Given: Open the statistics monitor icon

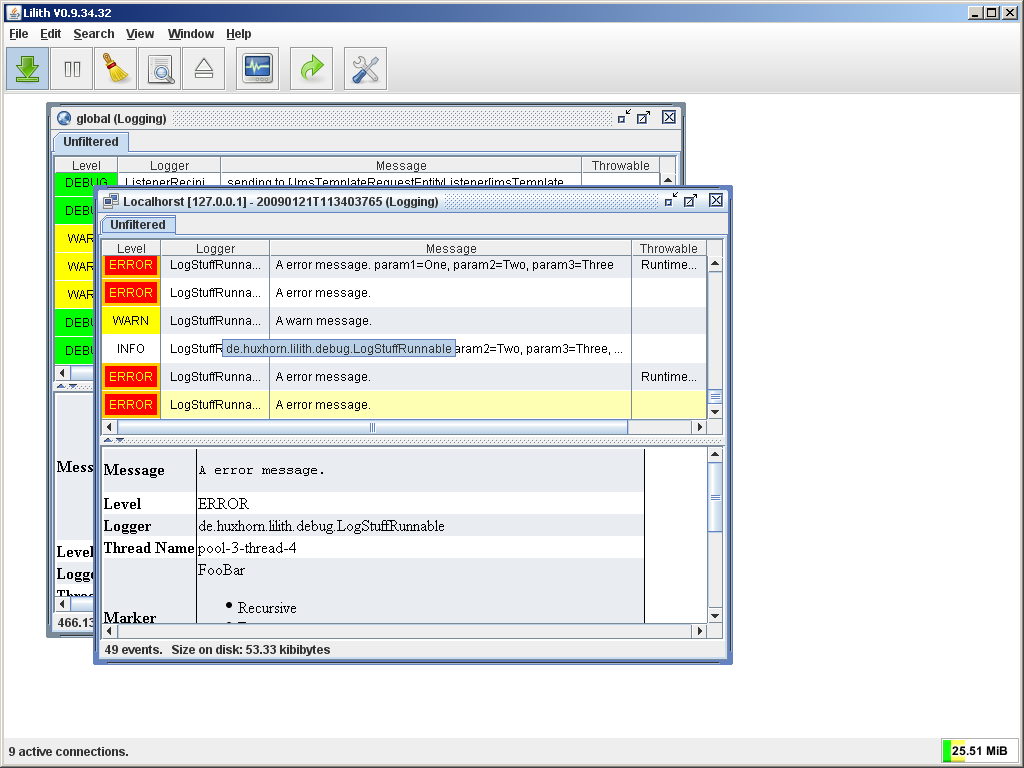Looking at the screenshot, I should tap(258, 69).
